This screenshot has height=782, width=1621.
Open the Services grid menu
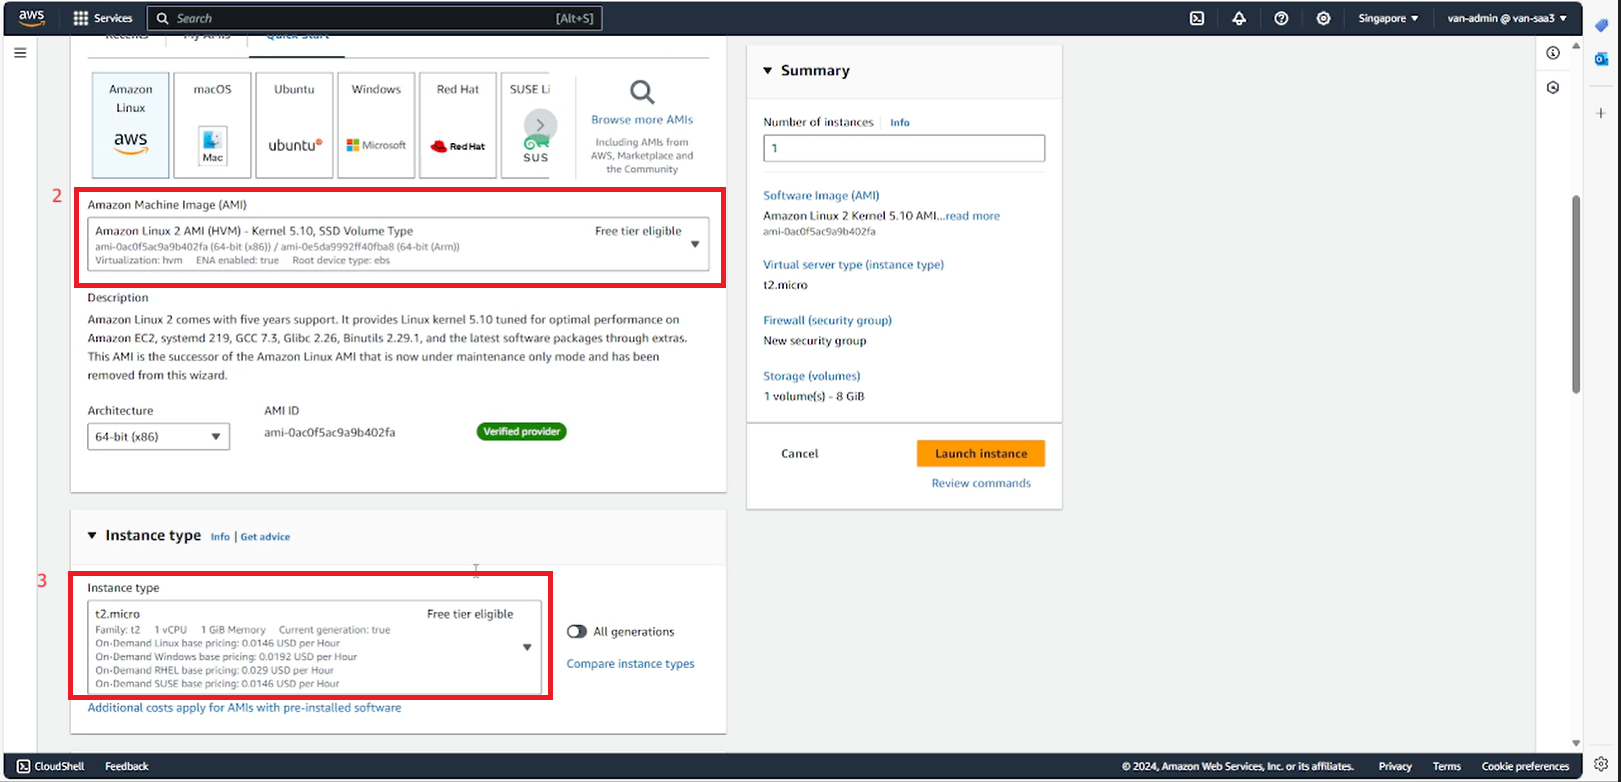point(81,18)
